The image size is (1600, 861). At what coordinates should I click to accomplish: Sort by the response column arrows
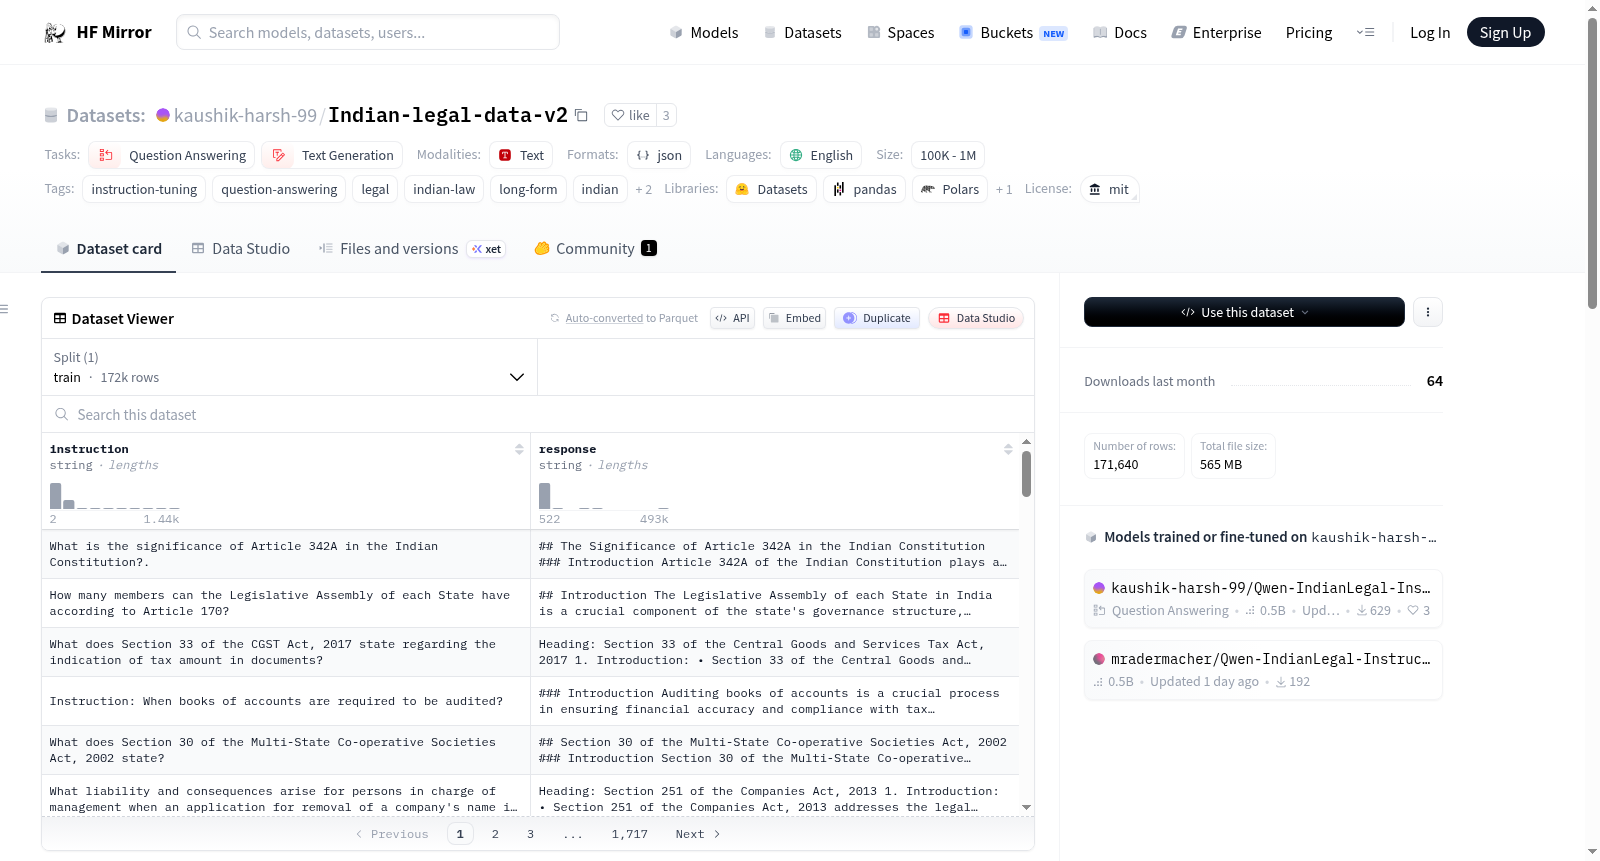(x=1008, y=449)
